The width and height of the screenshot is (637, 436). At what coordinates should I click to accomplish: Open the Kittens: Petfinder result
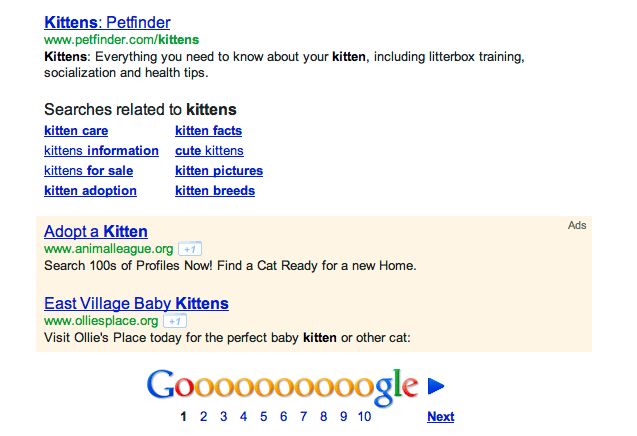pyautogui.click(x=107, y=22)
